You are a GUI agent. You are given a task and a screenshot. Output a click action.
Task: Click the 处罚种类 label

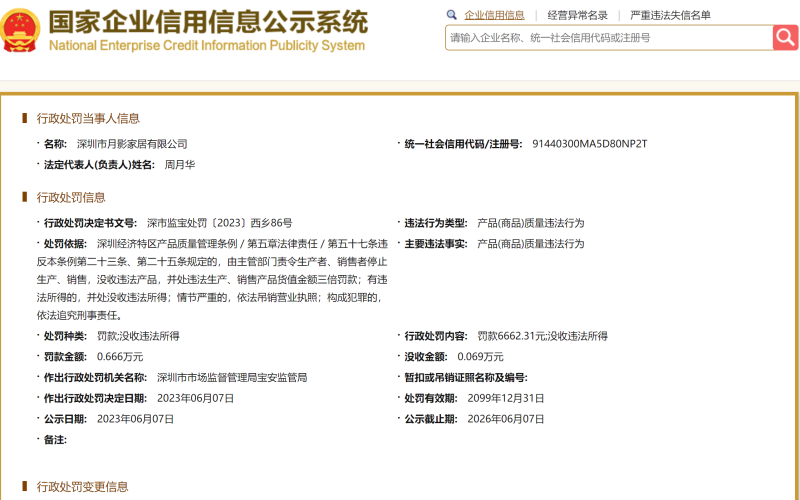pyautogui.click(x=65, y=336)
